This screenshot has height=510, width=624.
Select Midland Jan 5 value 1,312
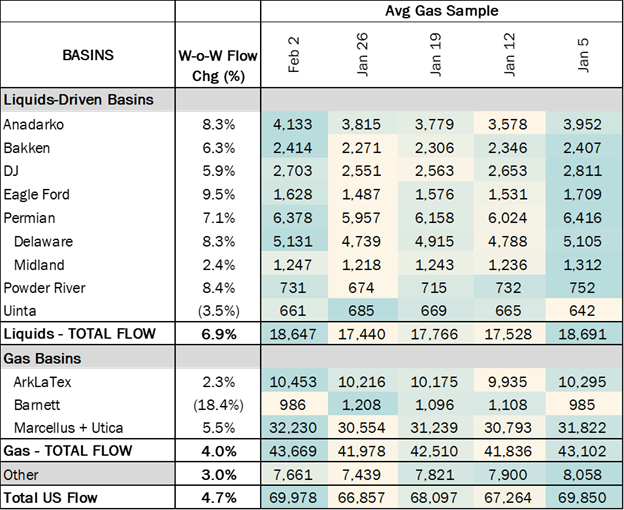coord(582,265)
